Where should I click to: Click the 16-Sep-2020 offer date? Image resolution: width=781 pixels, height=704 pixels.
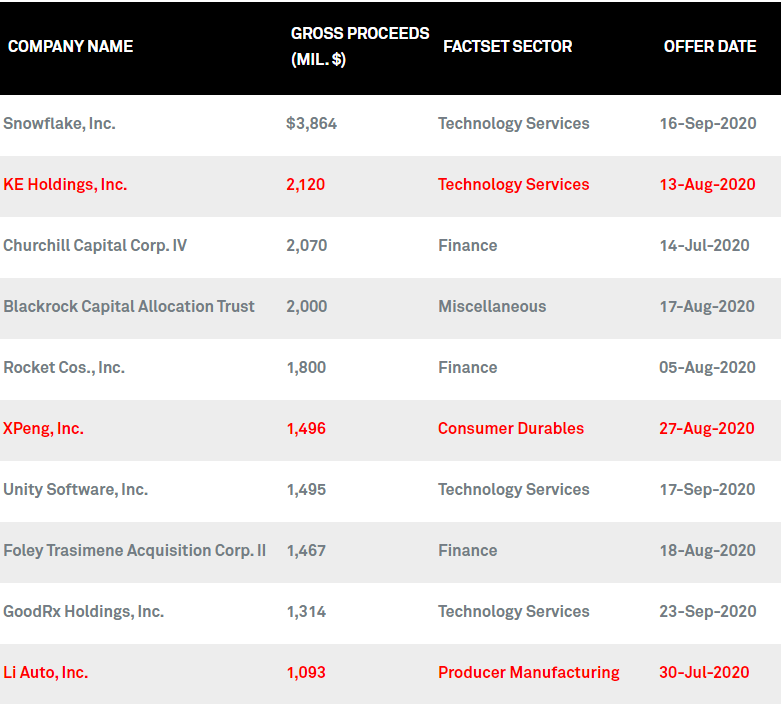pyautogui.click(x=708, y=124)
